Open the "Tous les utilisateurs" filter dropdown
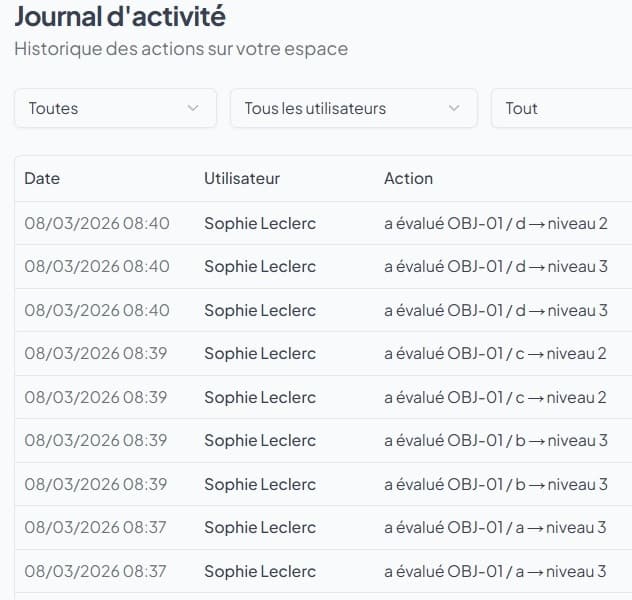The width and height of the screenshot is (632, 600). pos(353,108)
